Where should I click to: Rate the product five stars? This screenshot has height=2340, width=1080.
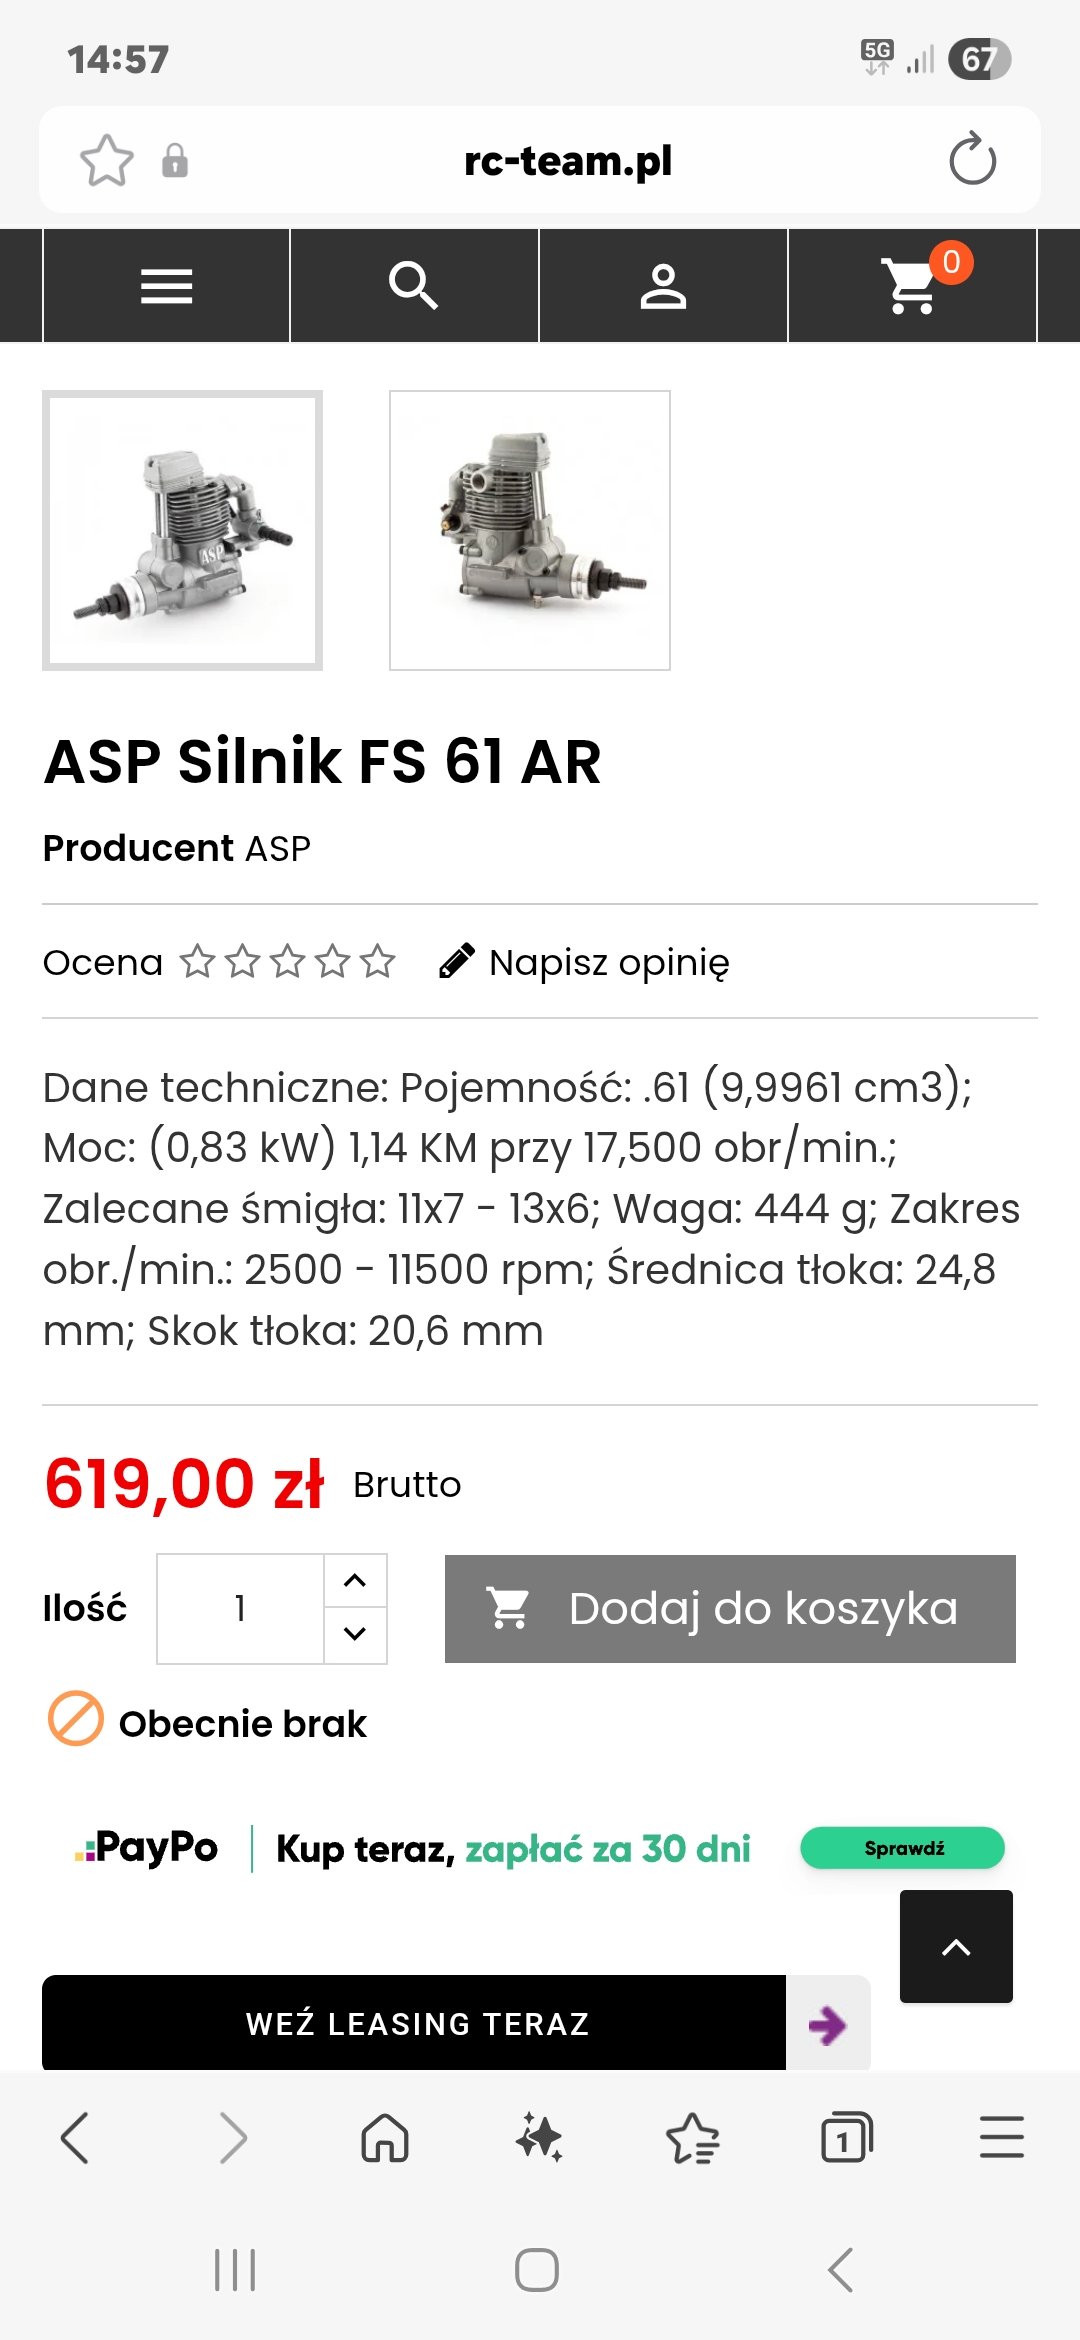(x=378, y=962)
